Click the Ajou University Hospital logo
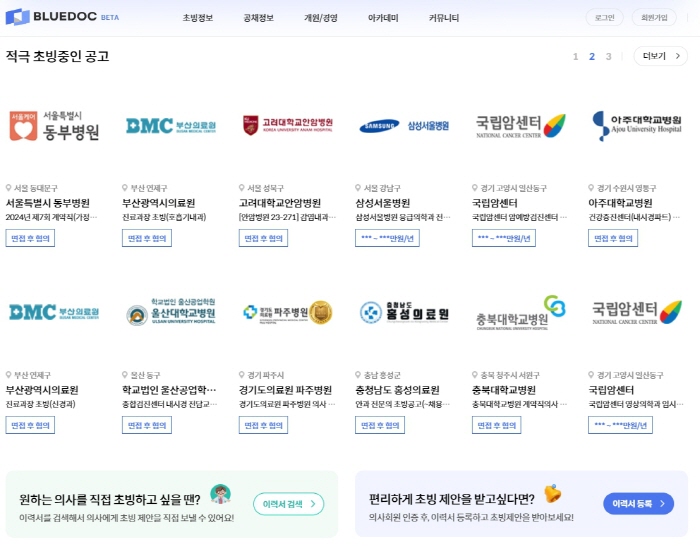Screen dimensions: 700x549 coord(637,125)
